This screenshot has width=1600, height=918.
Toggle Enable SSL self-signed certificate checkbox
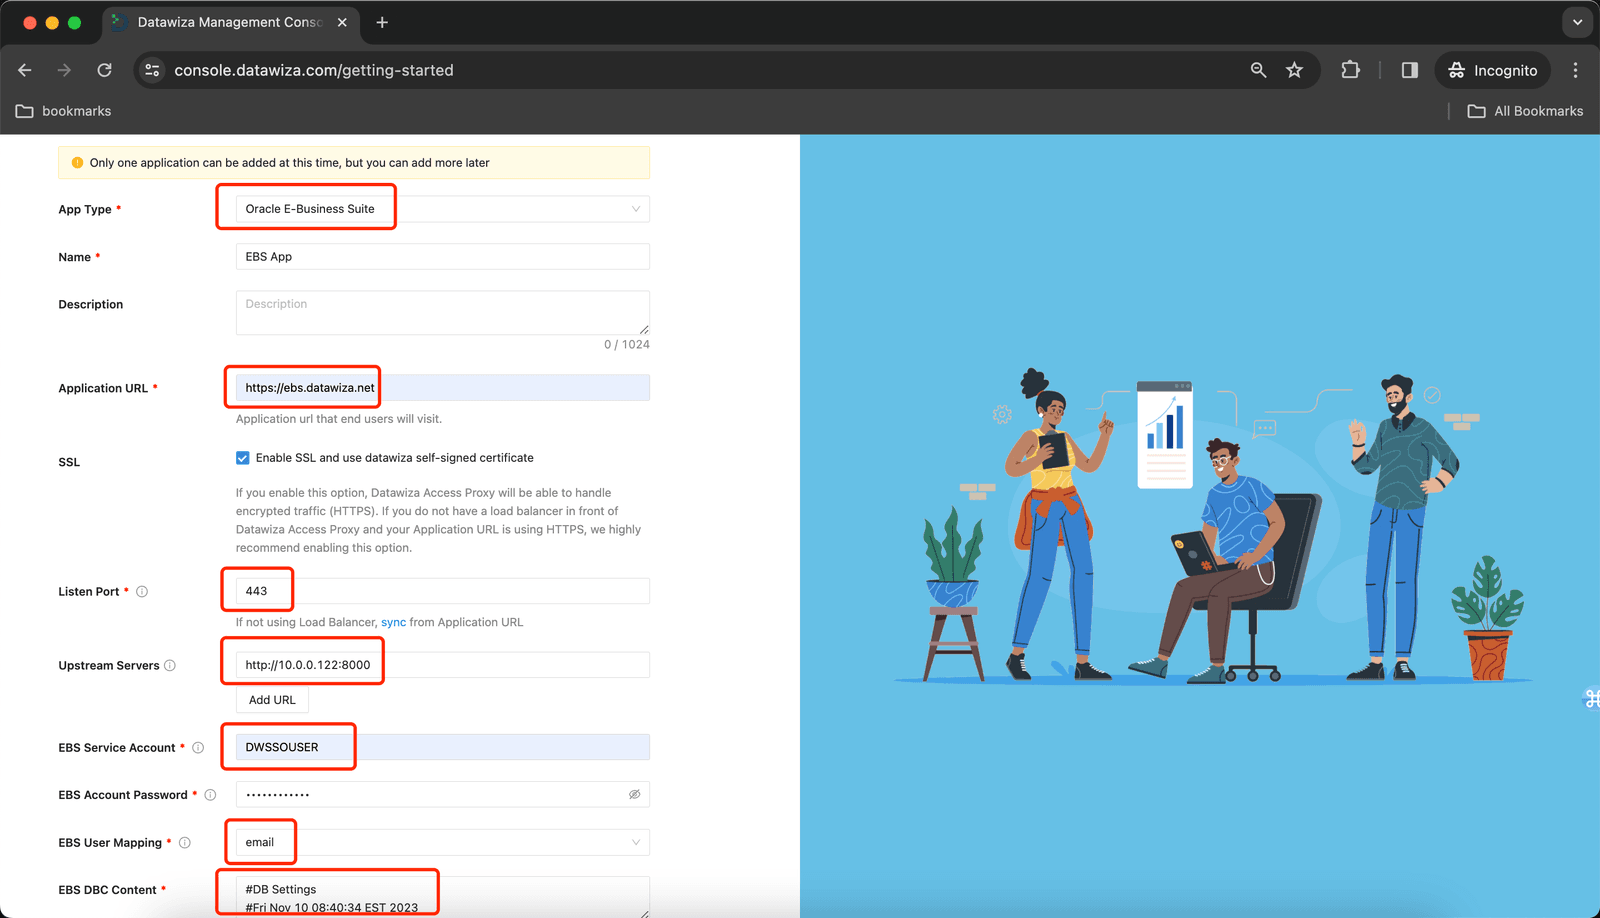(242, 458)
